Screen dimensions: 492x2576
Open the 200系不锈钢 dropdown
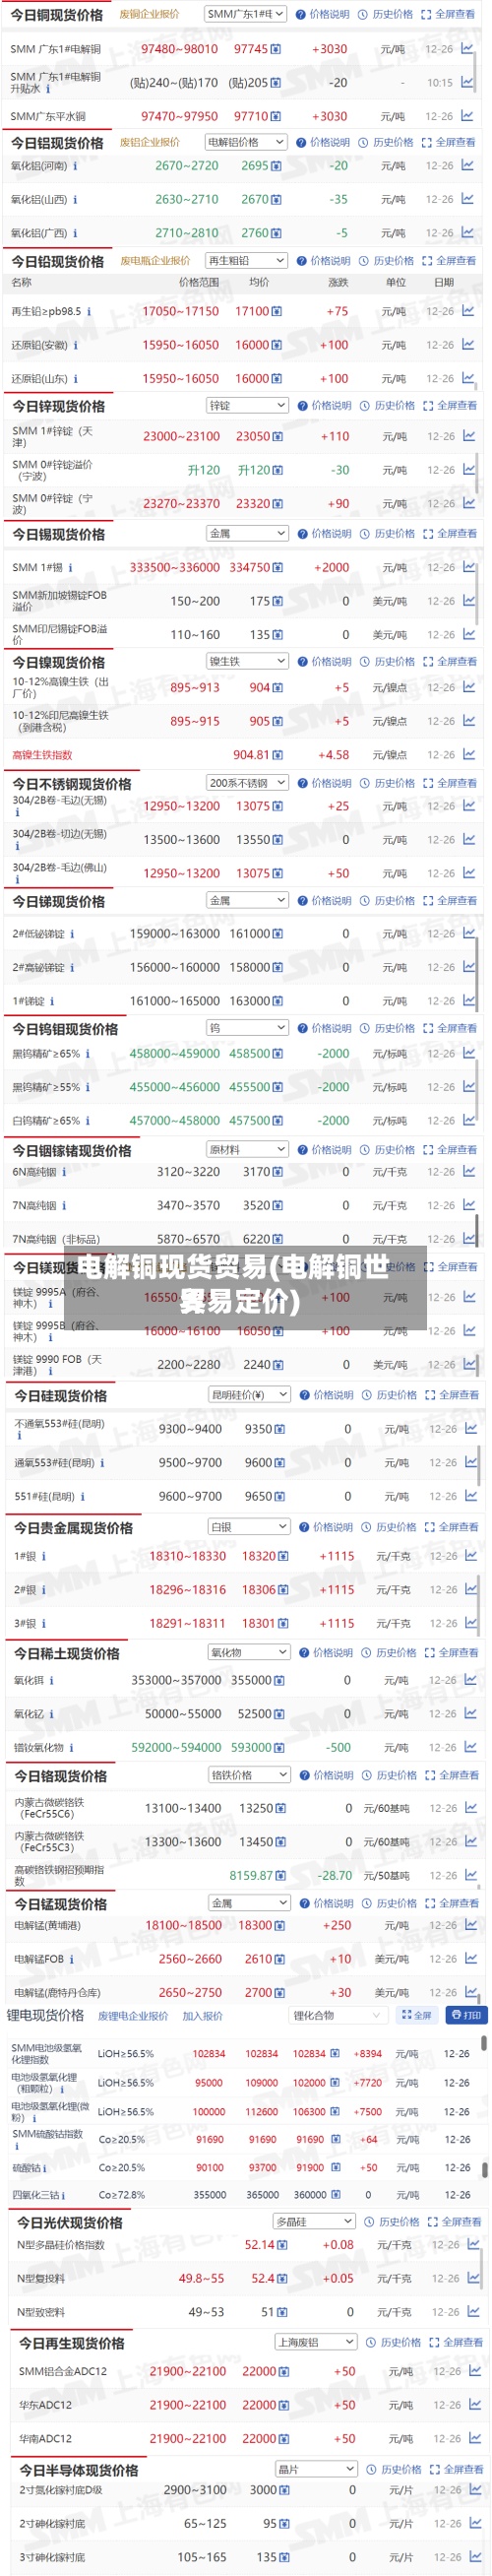(247, 783)
